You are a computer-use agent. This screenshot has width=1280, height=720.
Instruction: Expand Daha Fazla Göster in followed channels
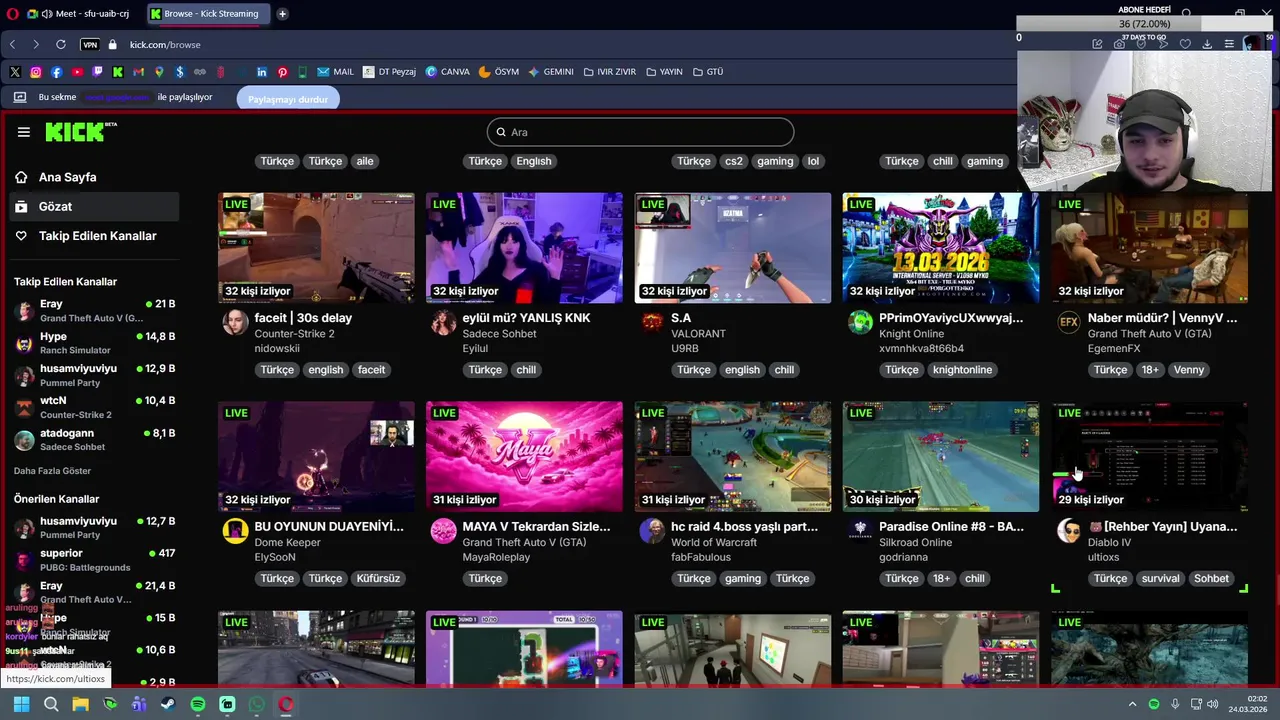(52, 471)
